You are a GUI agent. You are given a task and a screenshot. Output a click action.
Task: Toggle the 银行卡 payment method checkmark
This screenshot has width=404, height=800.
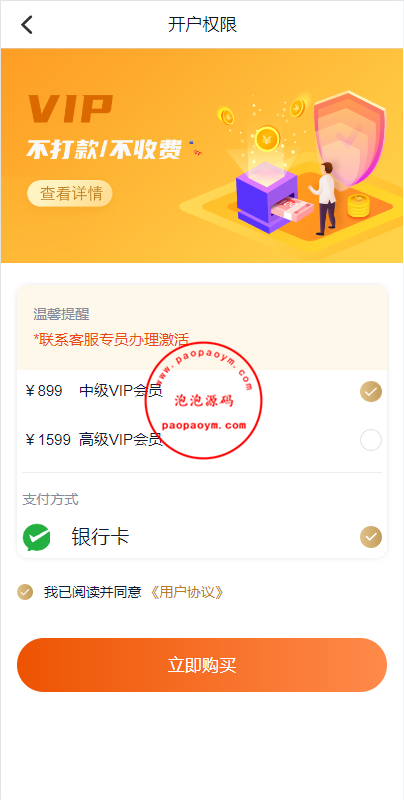(371, 537)
